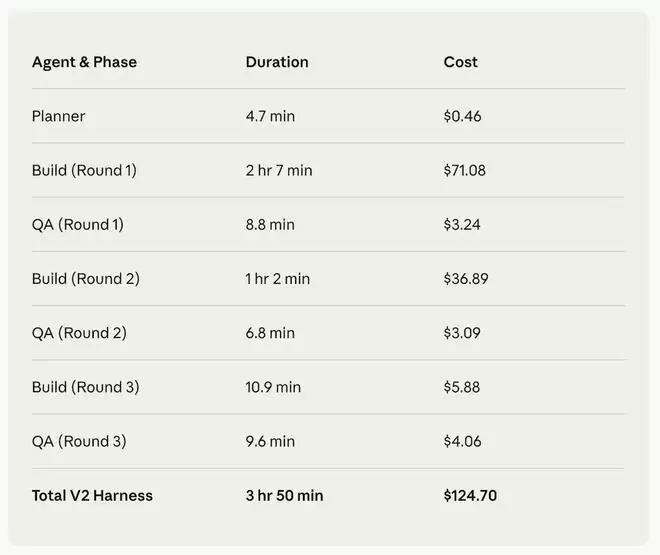Select the $124.70 total cost
Screen dimensions: 660x555
470,495
